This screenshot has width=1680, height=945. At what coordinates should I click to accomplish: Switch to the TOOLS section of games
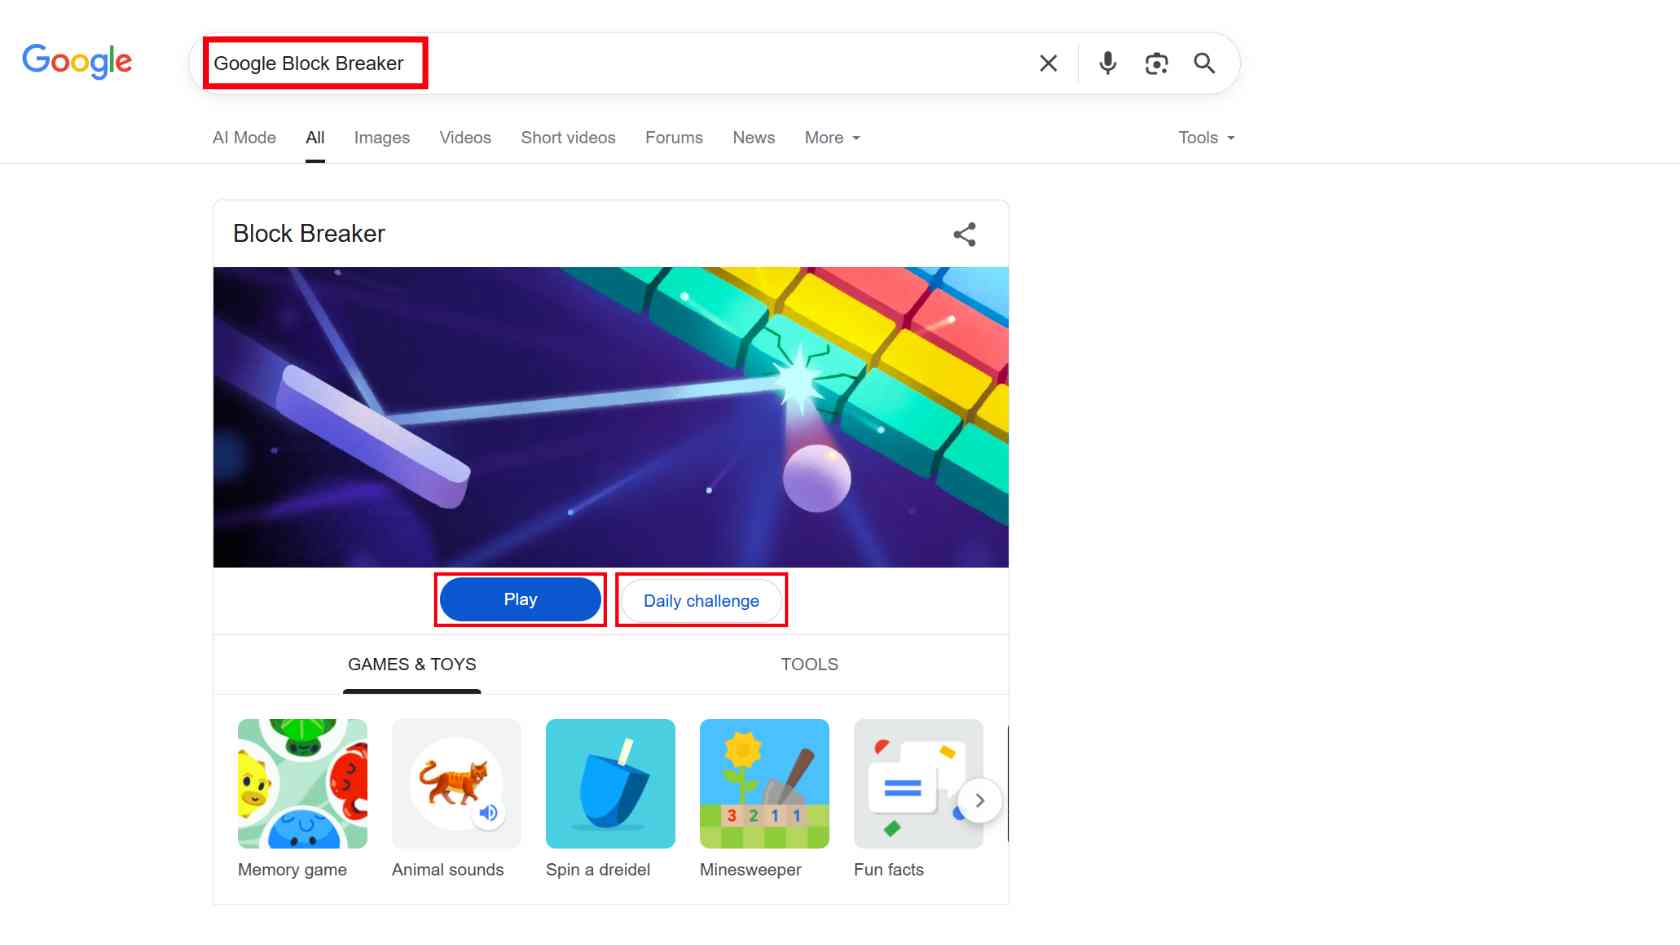pos(809,663)
